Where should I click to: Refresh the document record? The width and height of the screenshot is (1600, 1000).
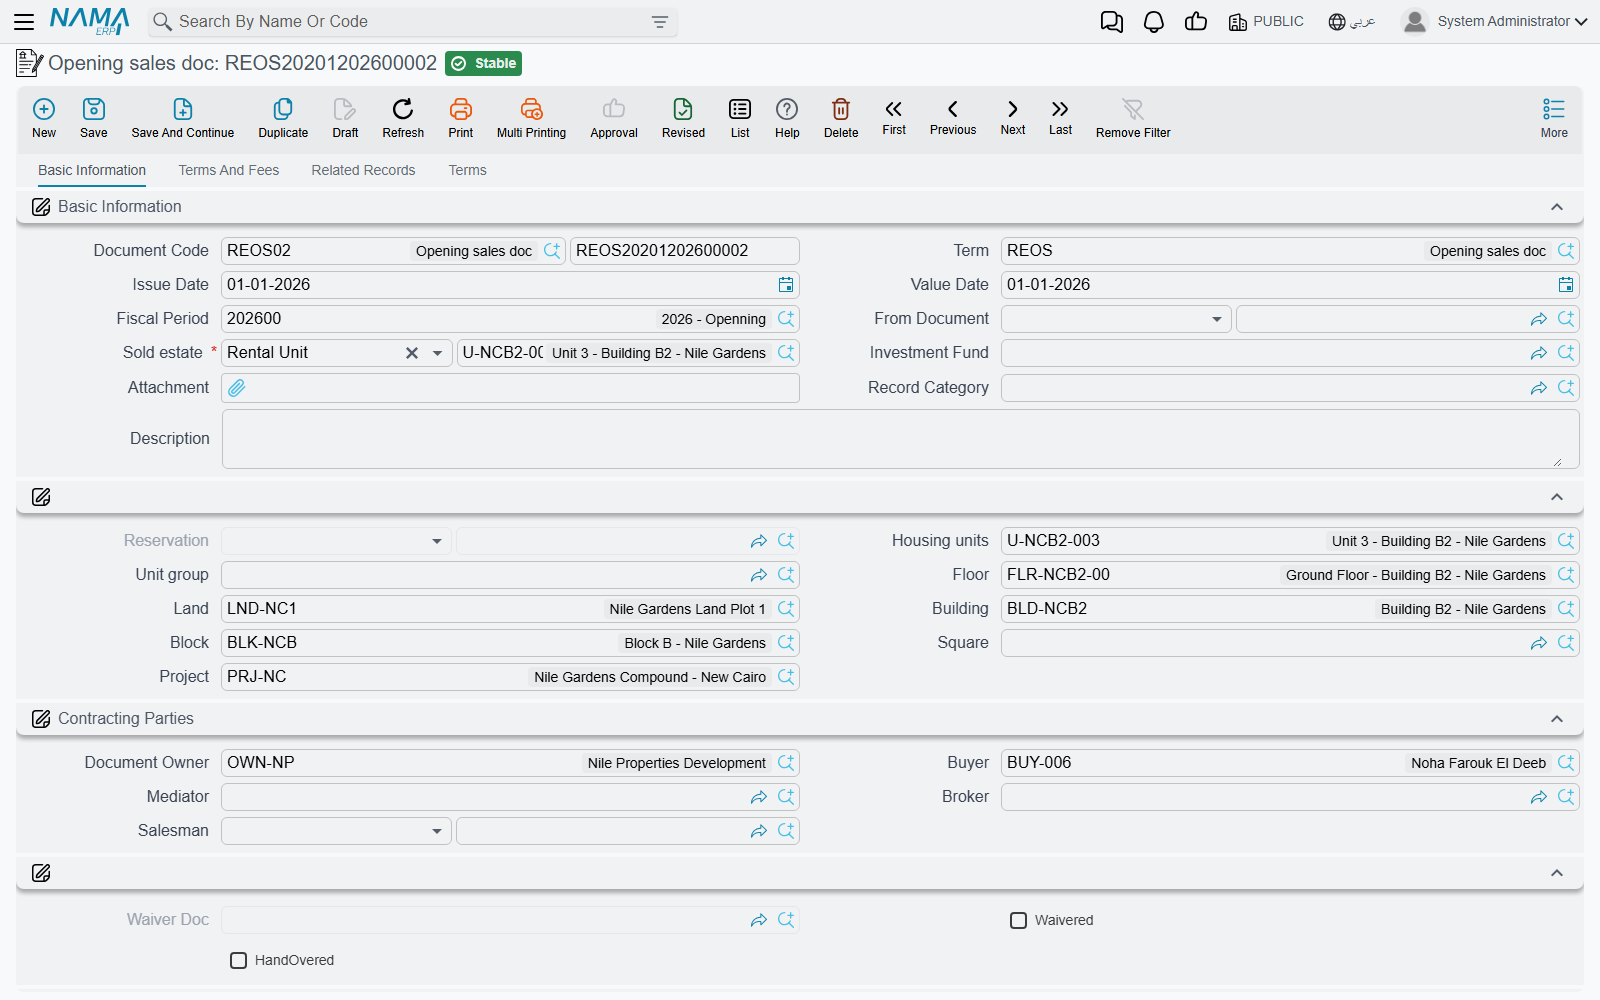pyautogui.click(x=403, y=118)
